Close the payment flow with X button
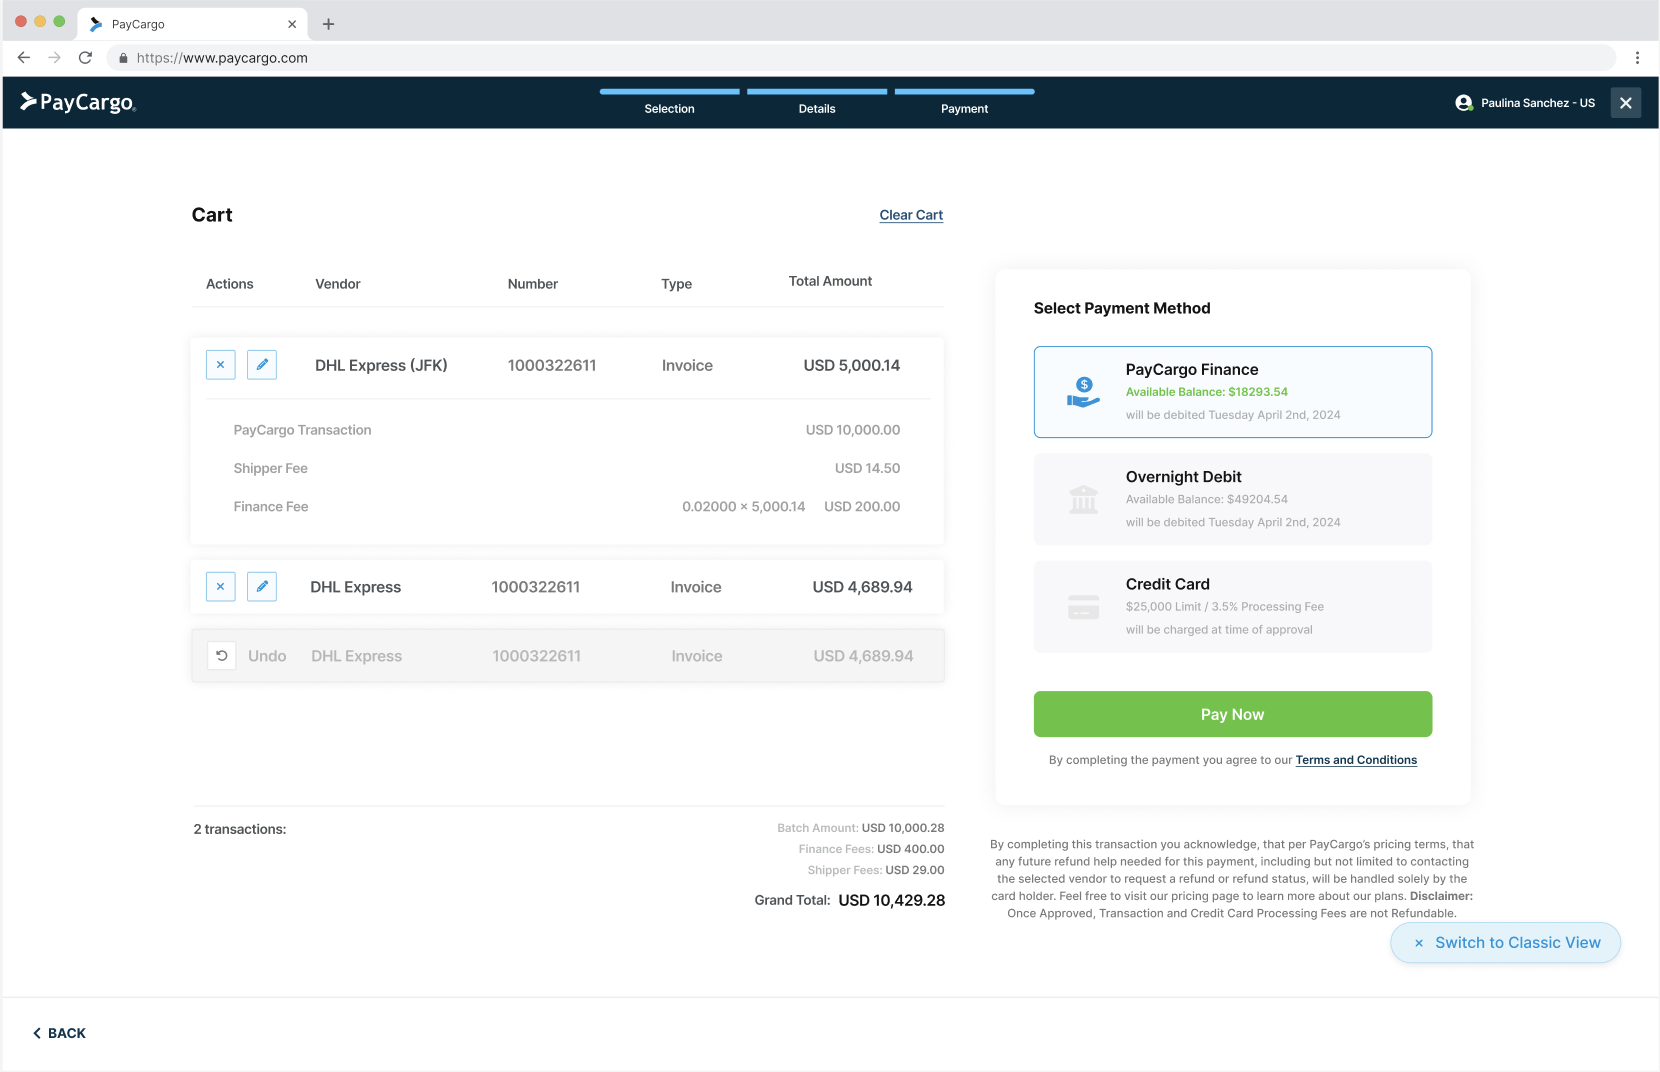The height and width of the screenshot is (1072, 1660). (x=1626, y=103)
